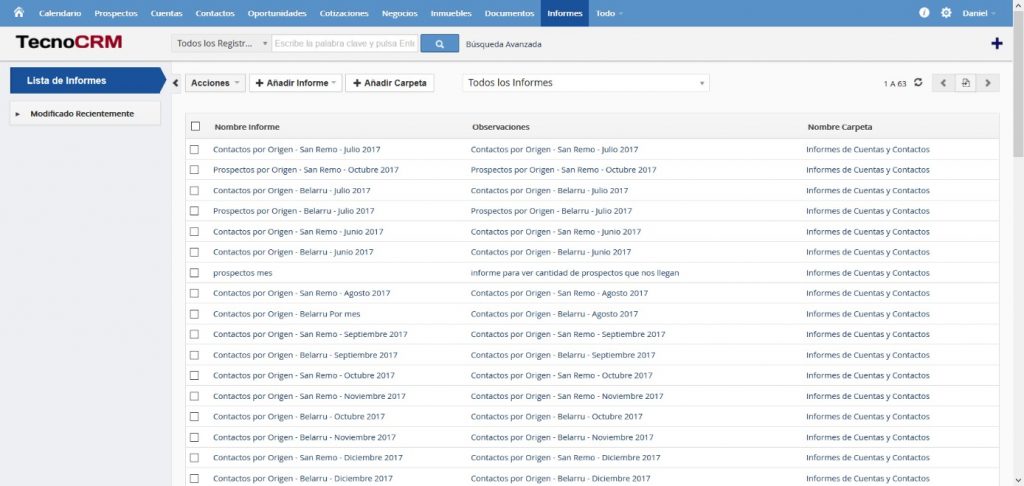Click the quick create plus icon
This screenshot has width=1024, height=486.
click(x=996, y=44)
